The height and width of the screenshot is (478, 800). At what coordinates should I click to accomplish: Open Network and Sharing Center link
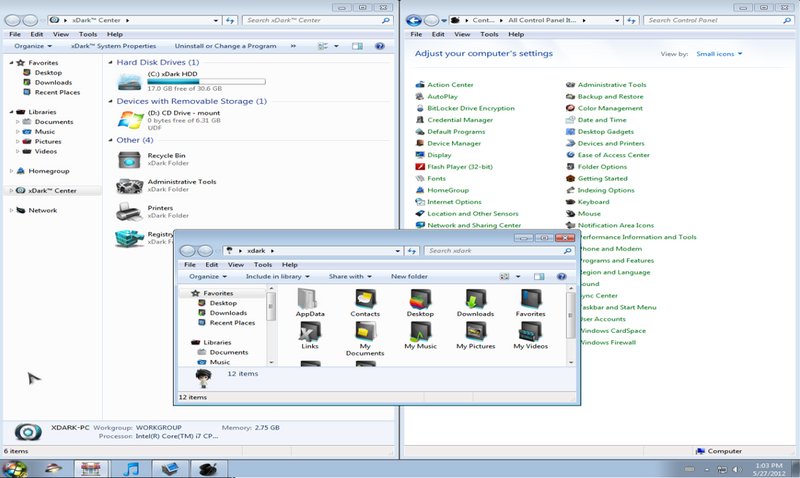pyautogui.click(x=474, y=225)
